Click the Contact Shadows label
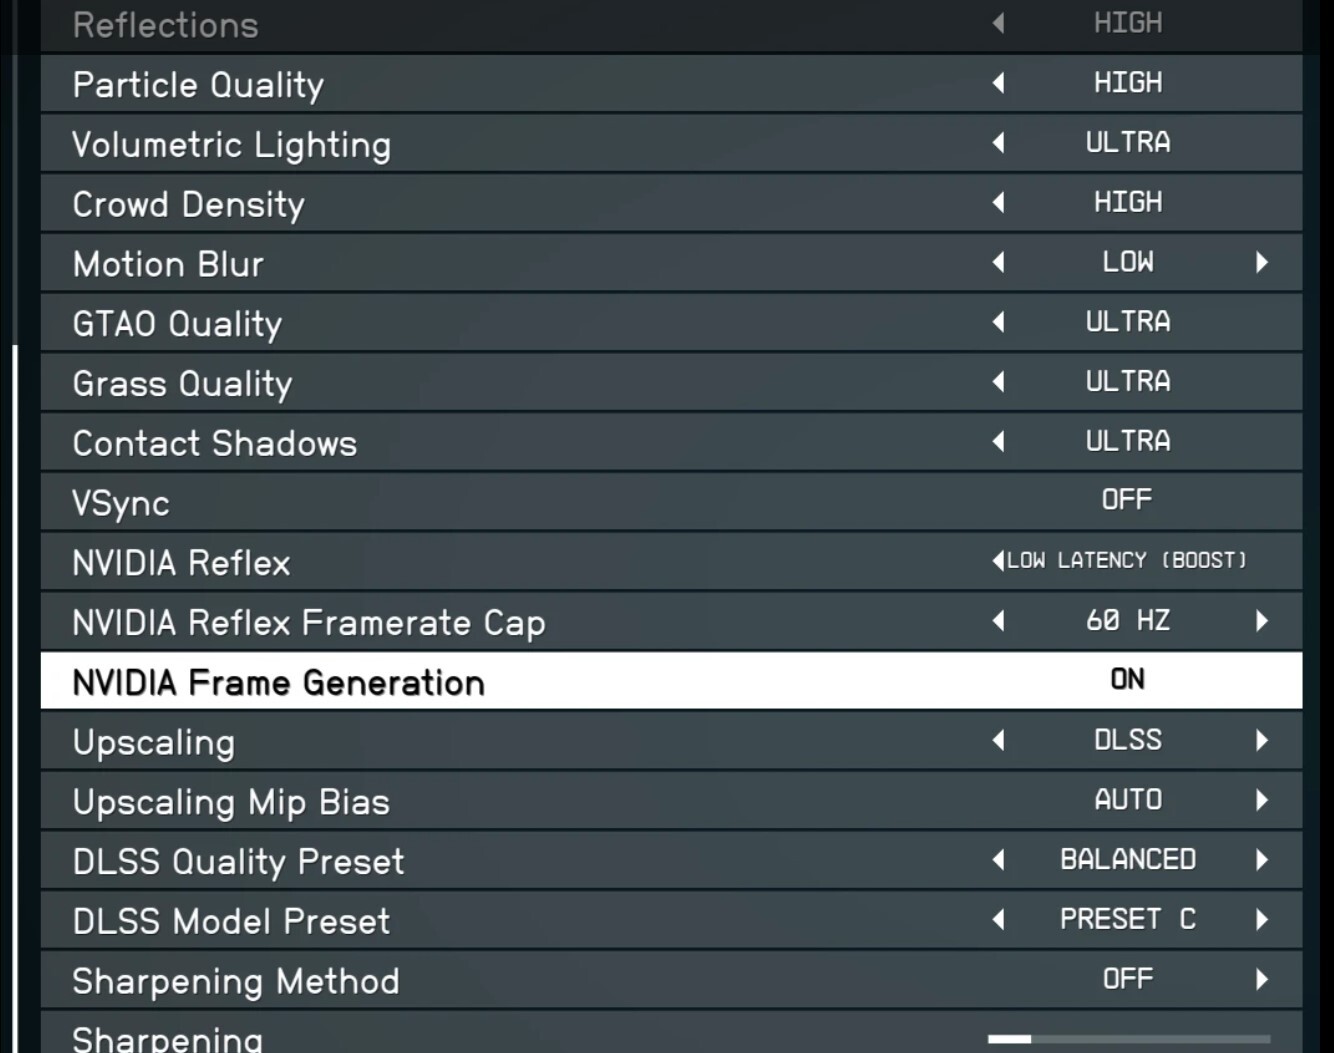1334x1053 pixels. 214,443
